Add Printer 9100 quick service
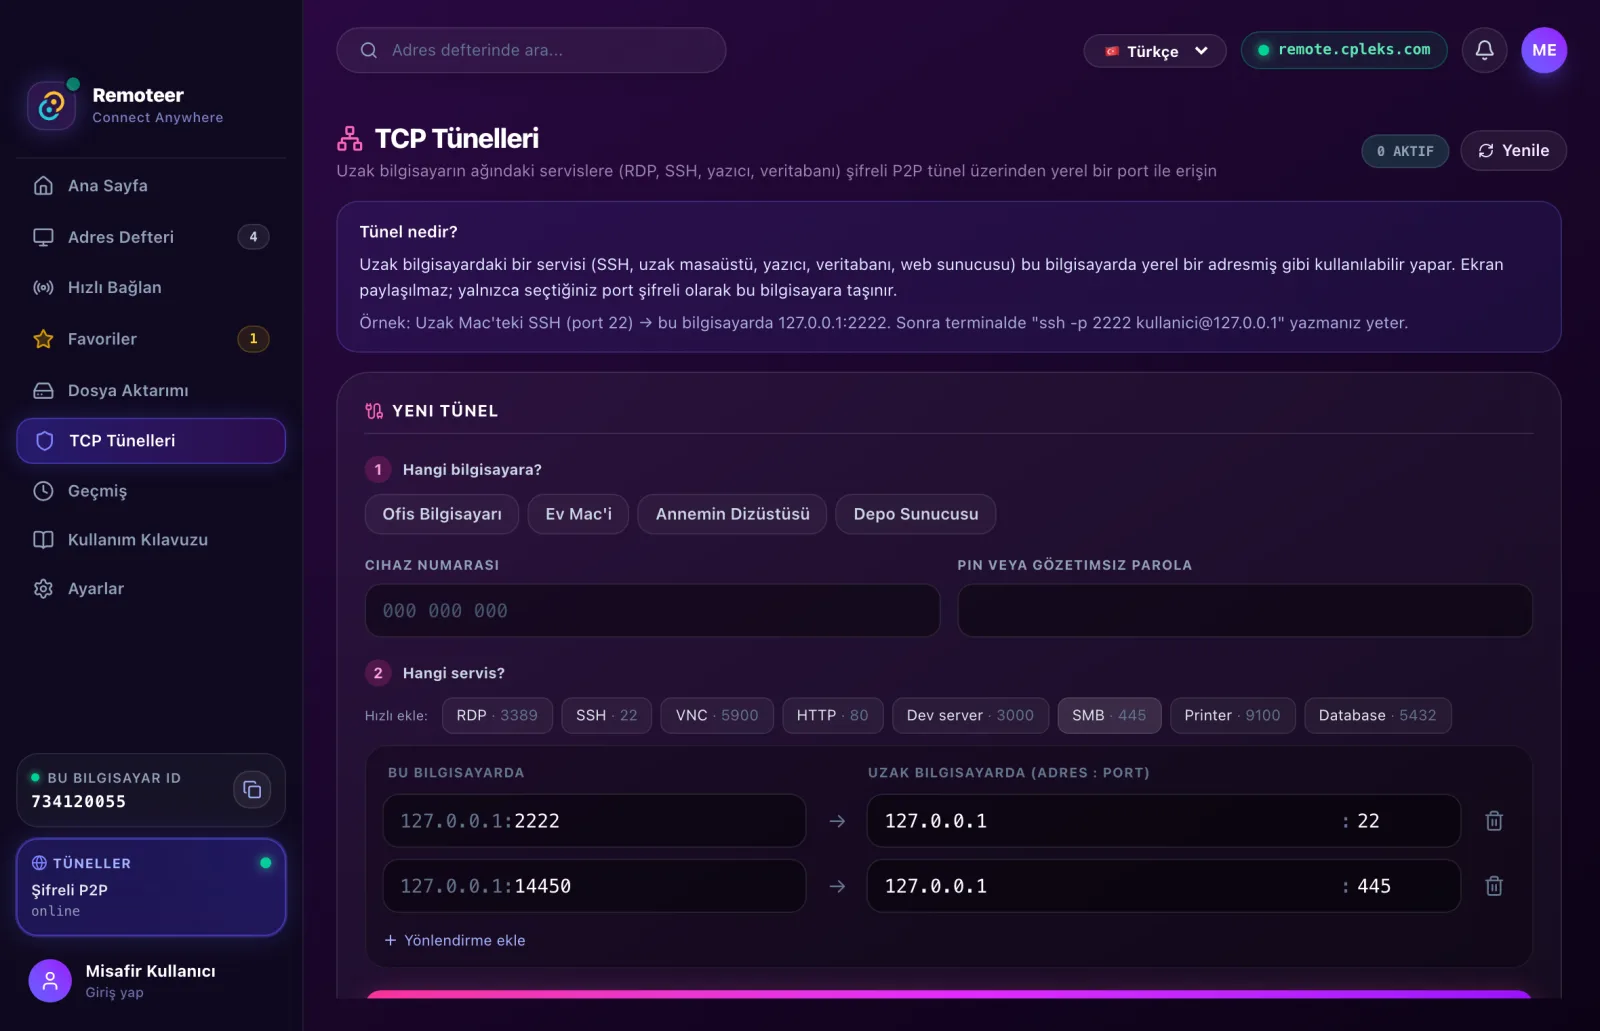Screen dimensions: 1600x1031 (1232, 715)
